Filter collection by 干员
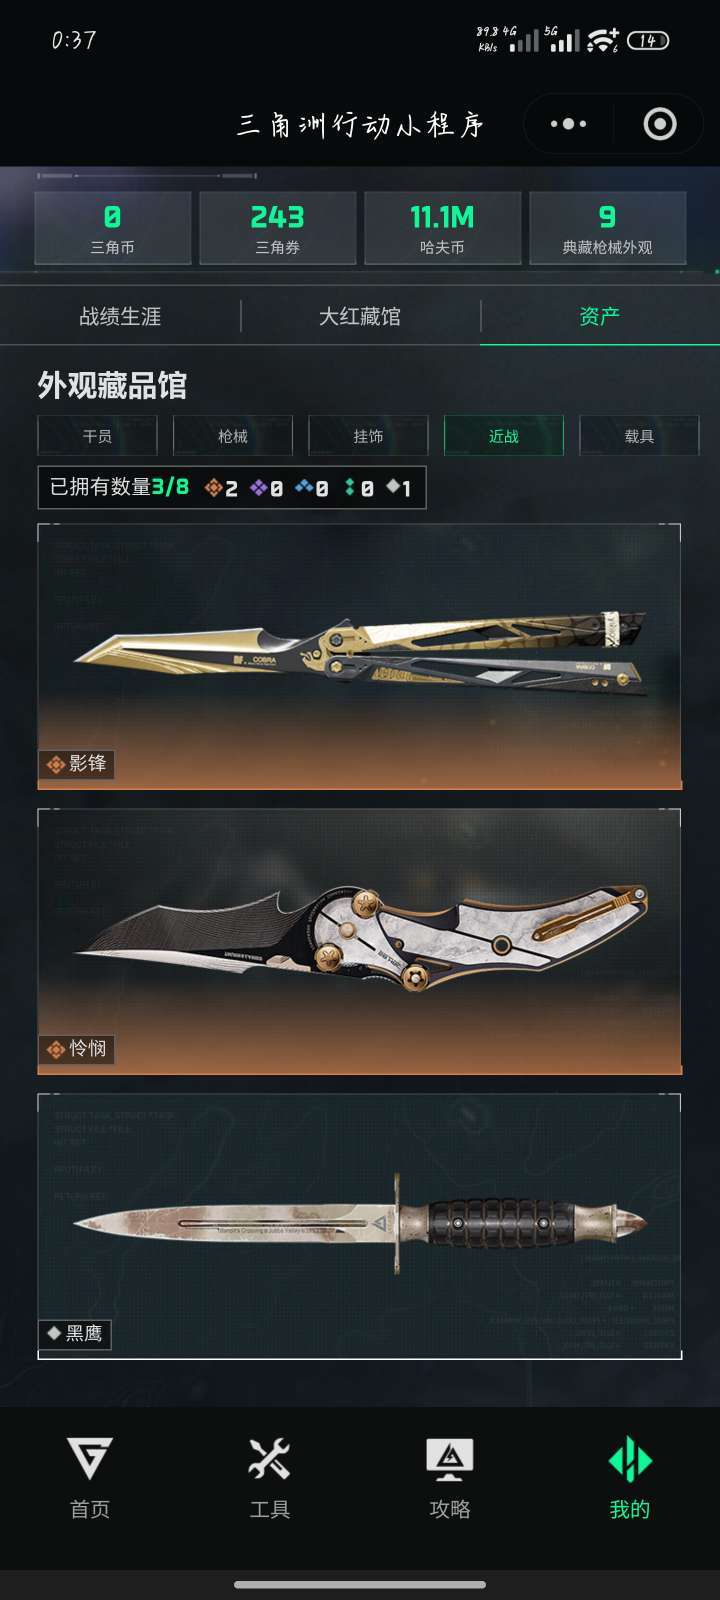 [97, 436]
